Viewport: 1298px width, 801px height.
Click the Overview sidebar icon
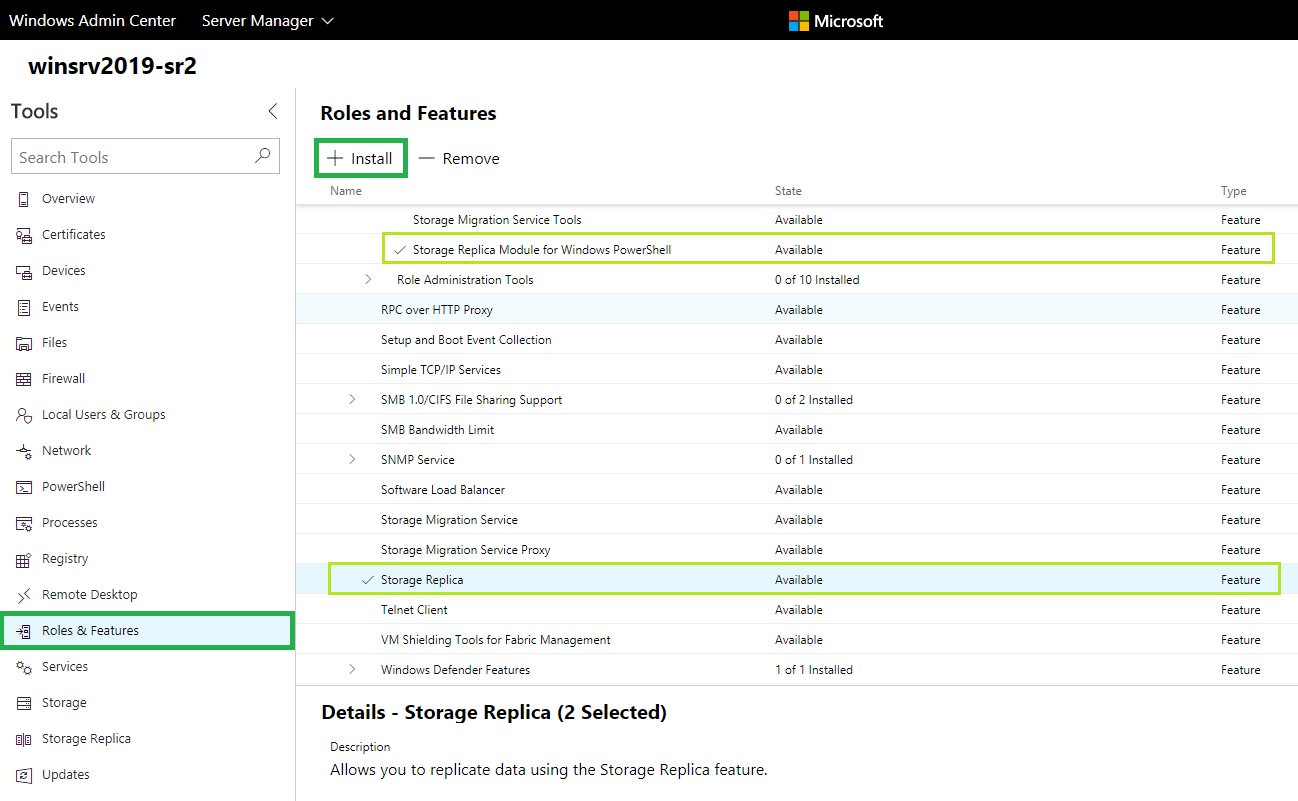tap(24, 199)
